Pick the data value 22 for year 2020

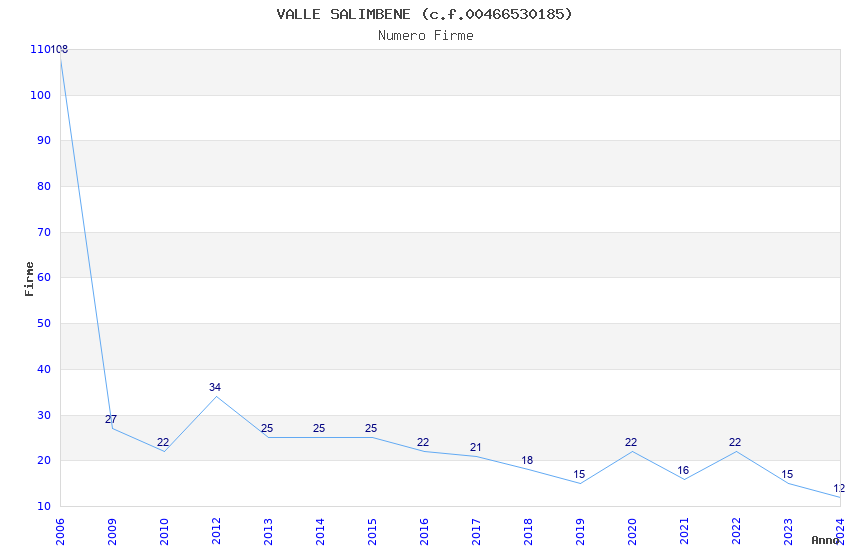coord(631,443)
